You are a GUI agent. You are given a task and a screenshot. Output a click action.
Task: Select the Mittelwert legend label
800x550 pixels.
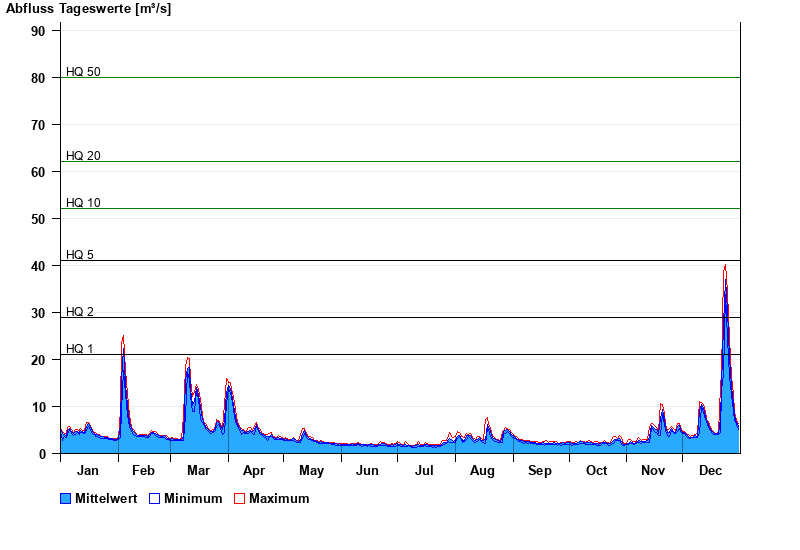coord(106,498)
